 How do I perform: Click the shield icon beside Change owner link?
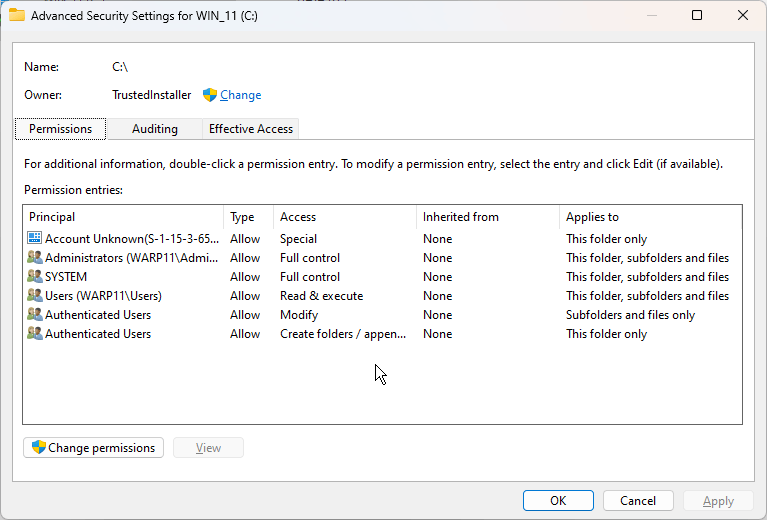(210, 95)
